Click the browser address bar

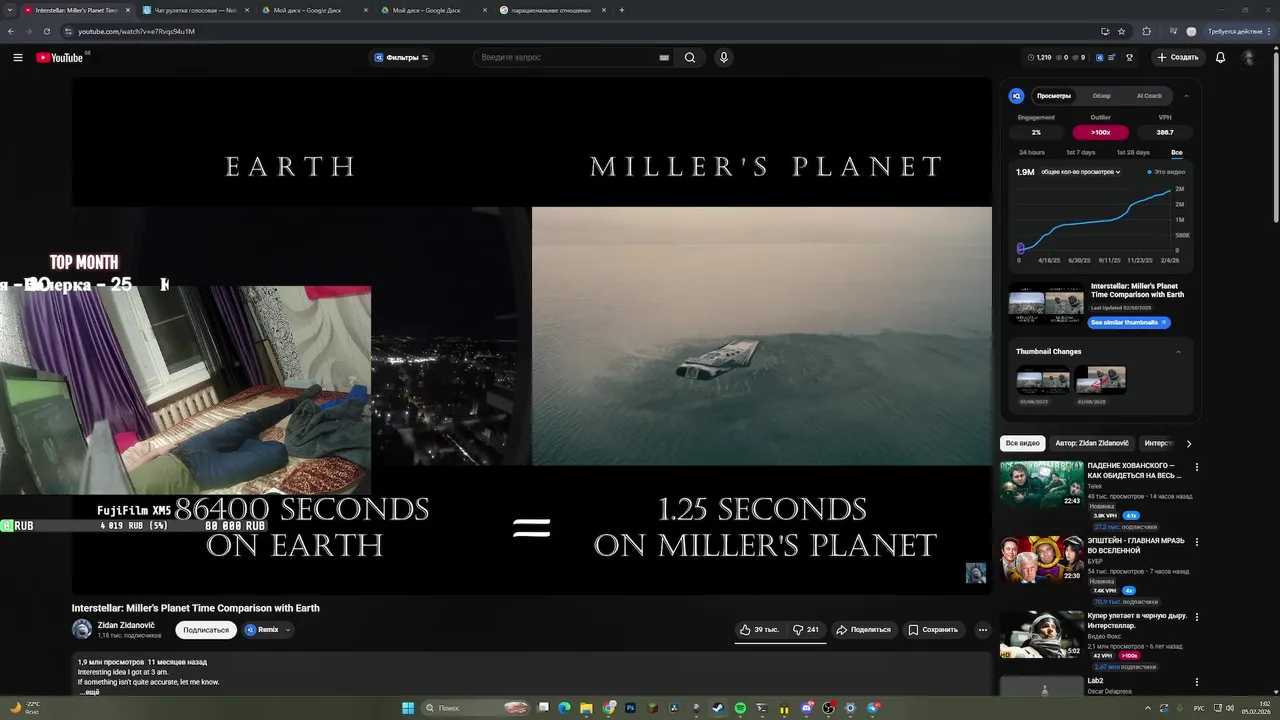(x=580, y=31)
